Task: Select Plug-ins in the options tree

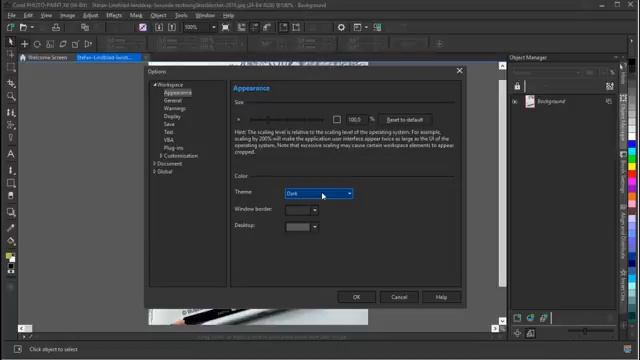Action: (173, 148)
